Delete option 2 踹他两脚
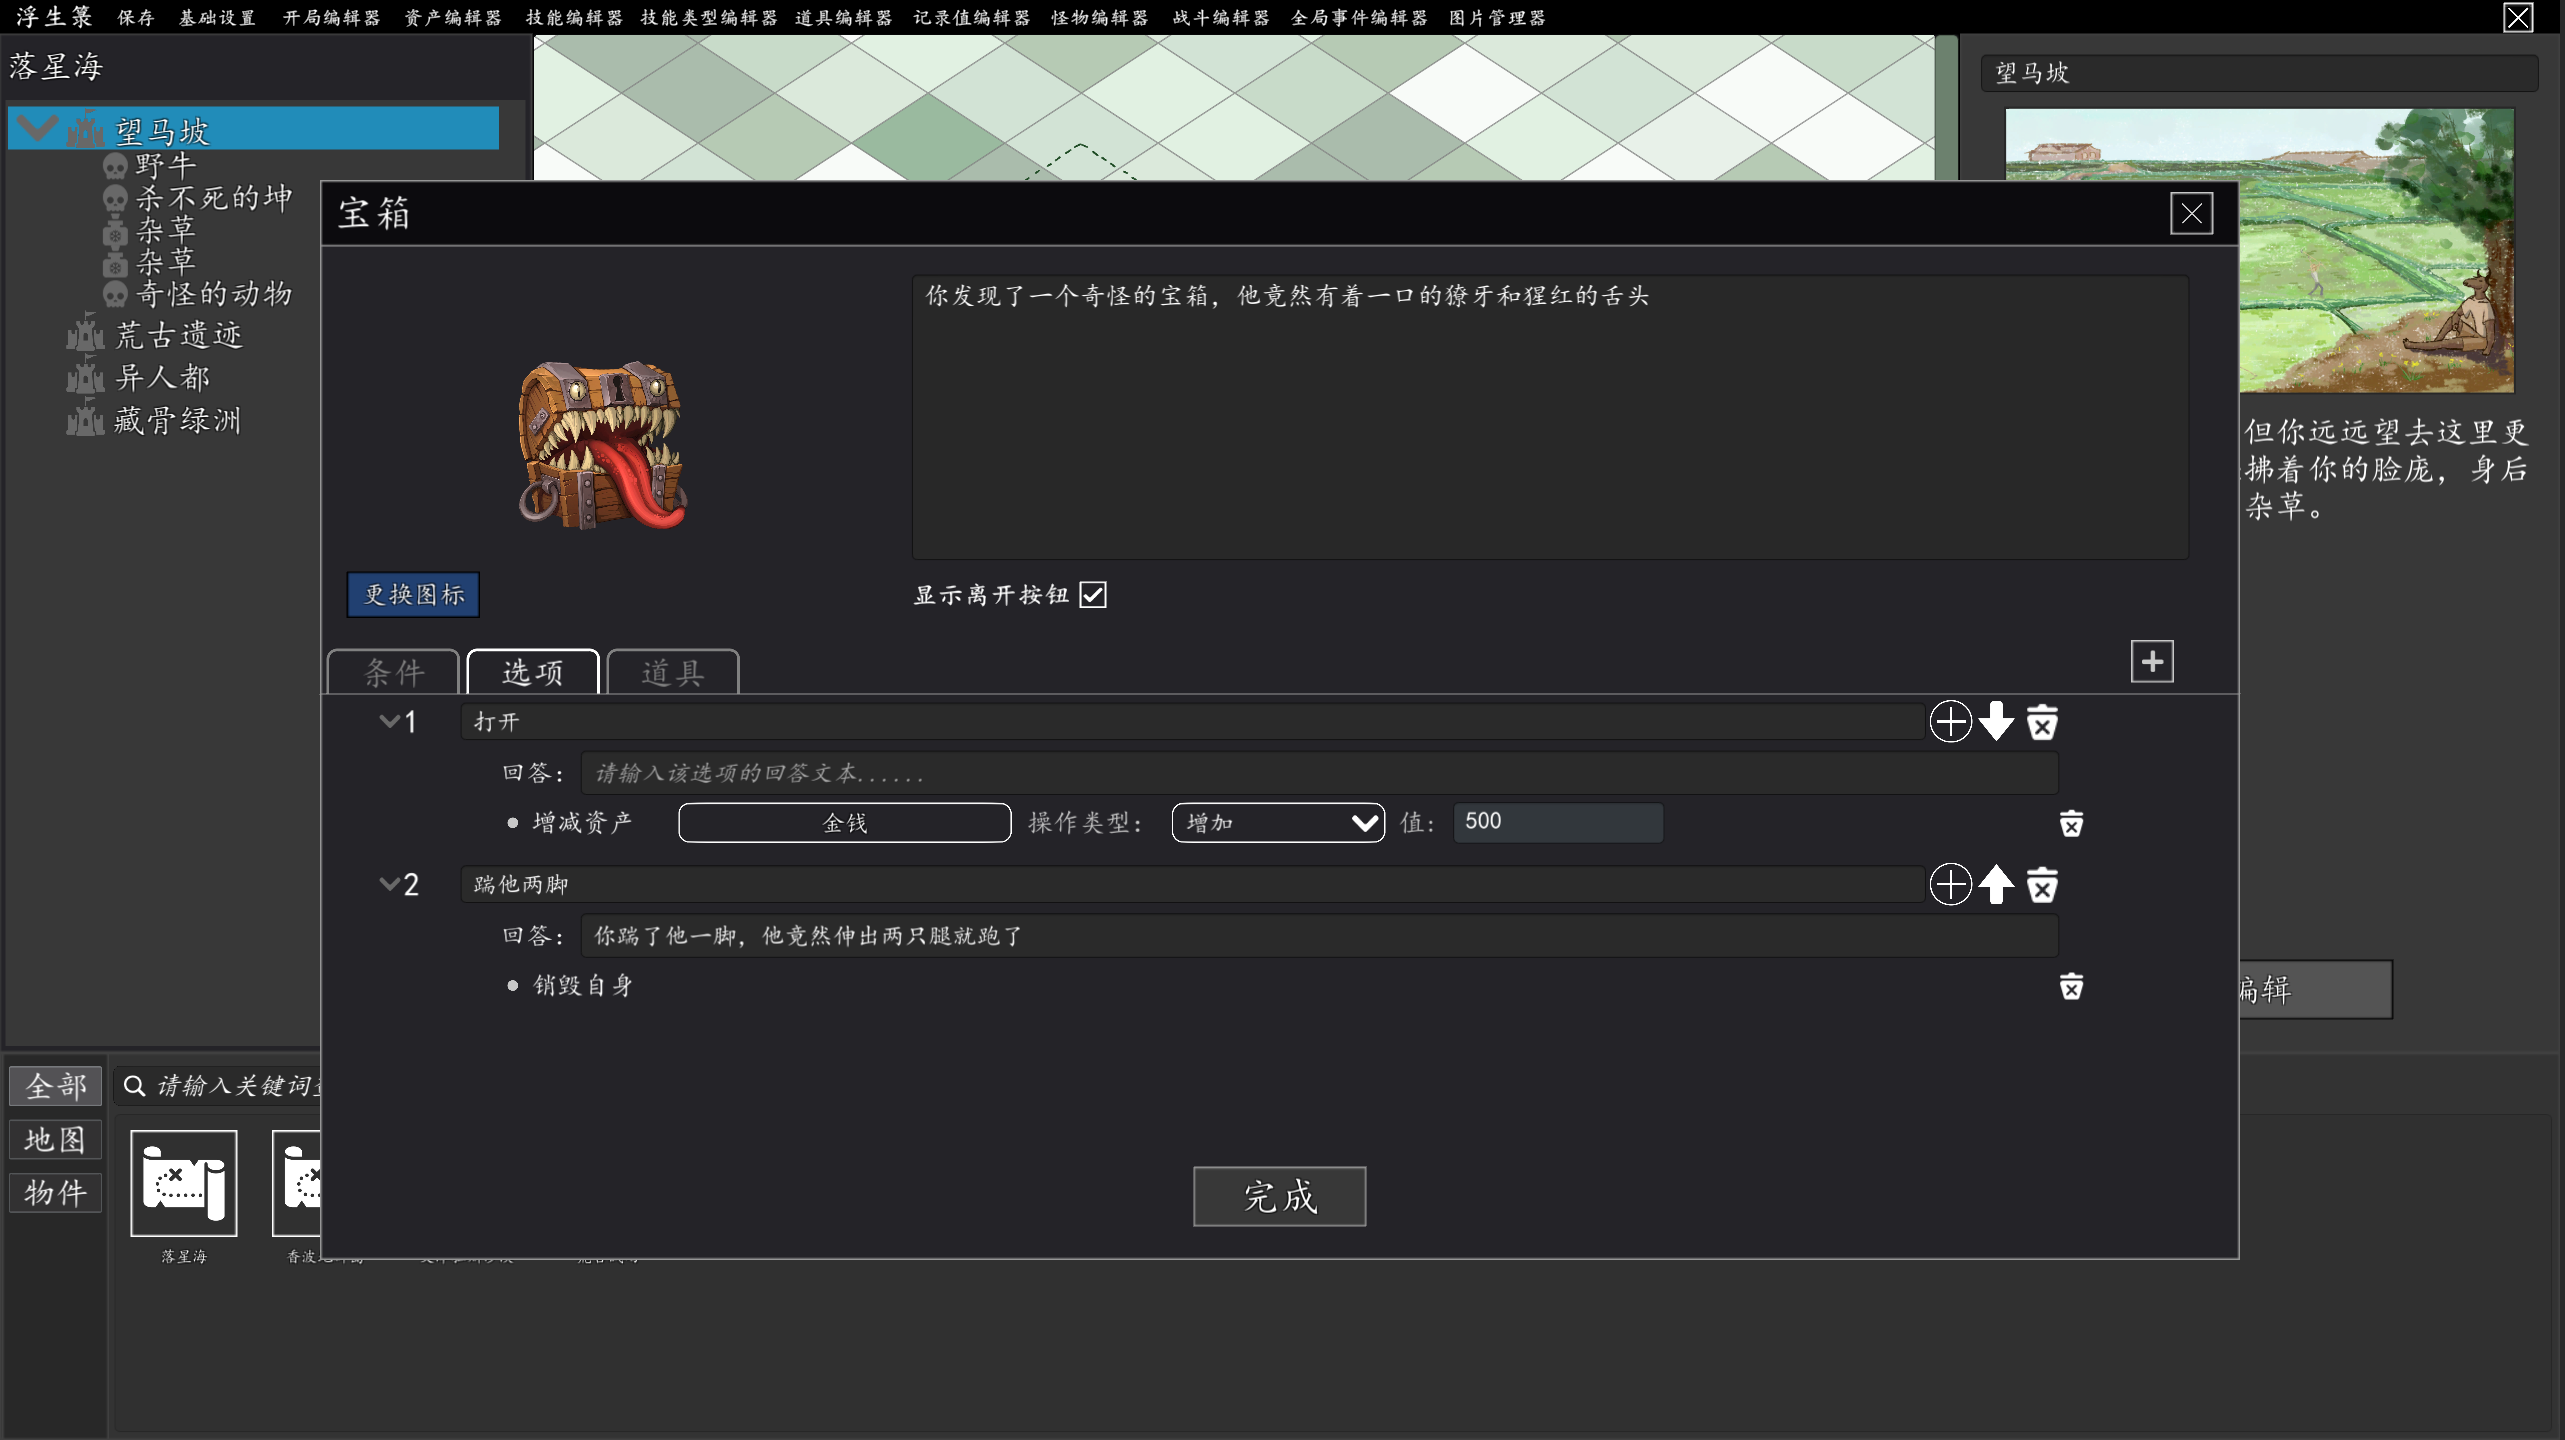2565x1440 pixels. click(2042, 885)
